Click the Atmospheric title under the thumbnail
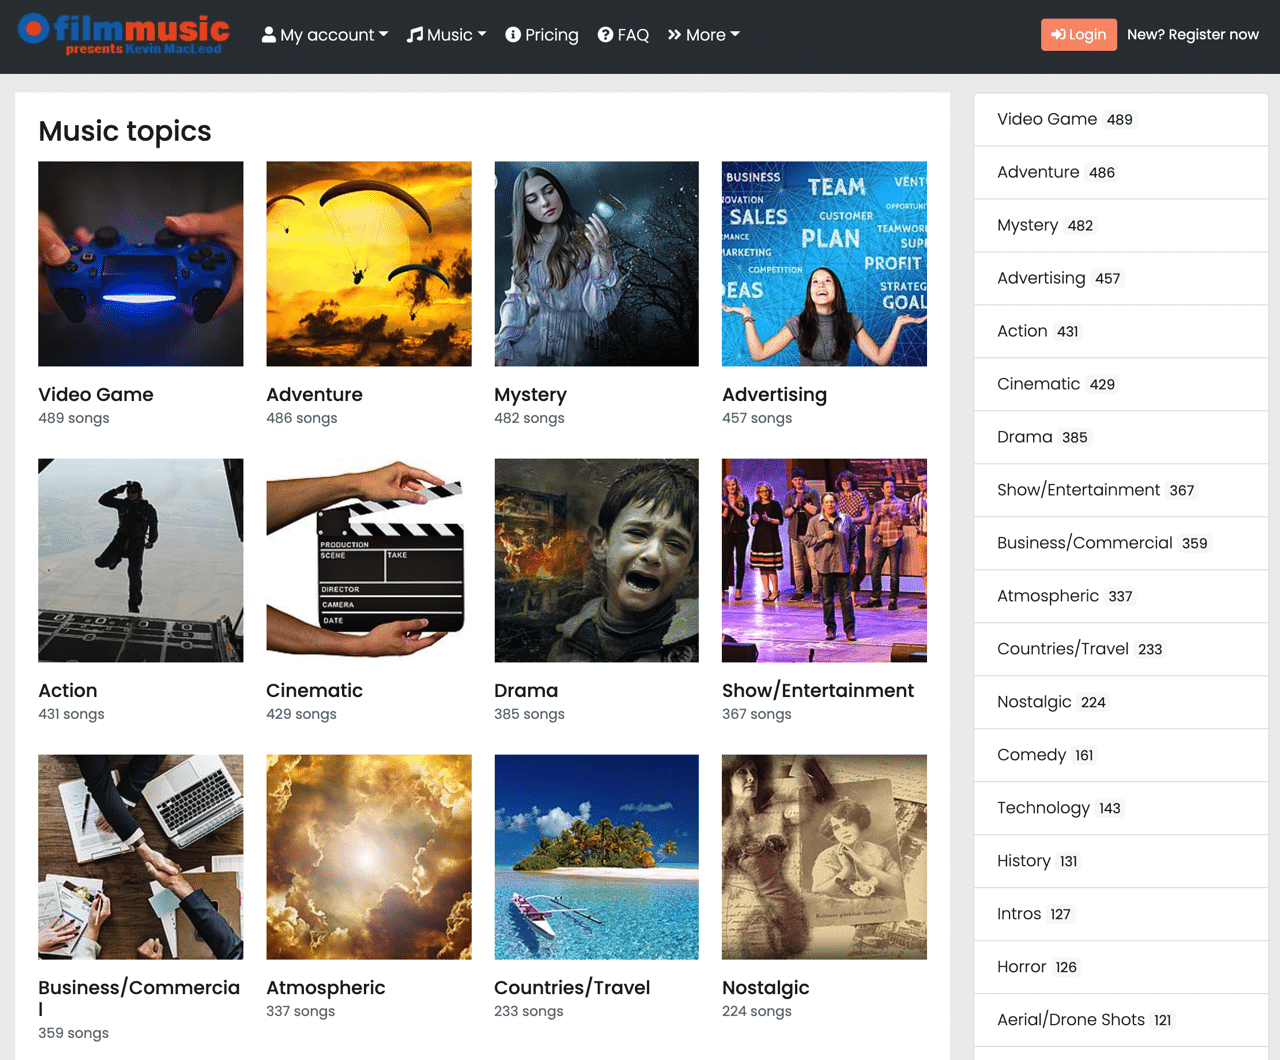 tap(326, 987)
